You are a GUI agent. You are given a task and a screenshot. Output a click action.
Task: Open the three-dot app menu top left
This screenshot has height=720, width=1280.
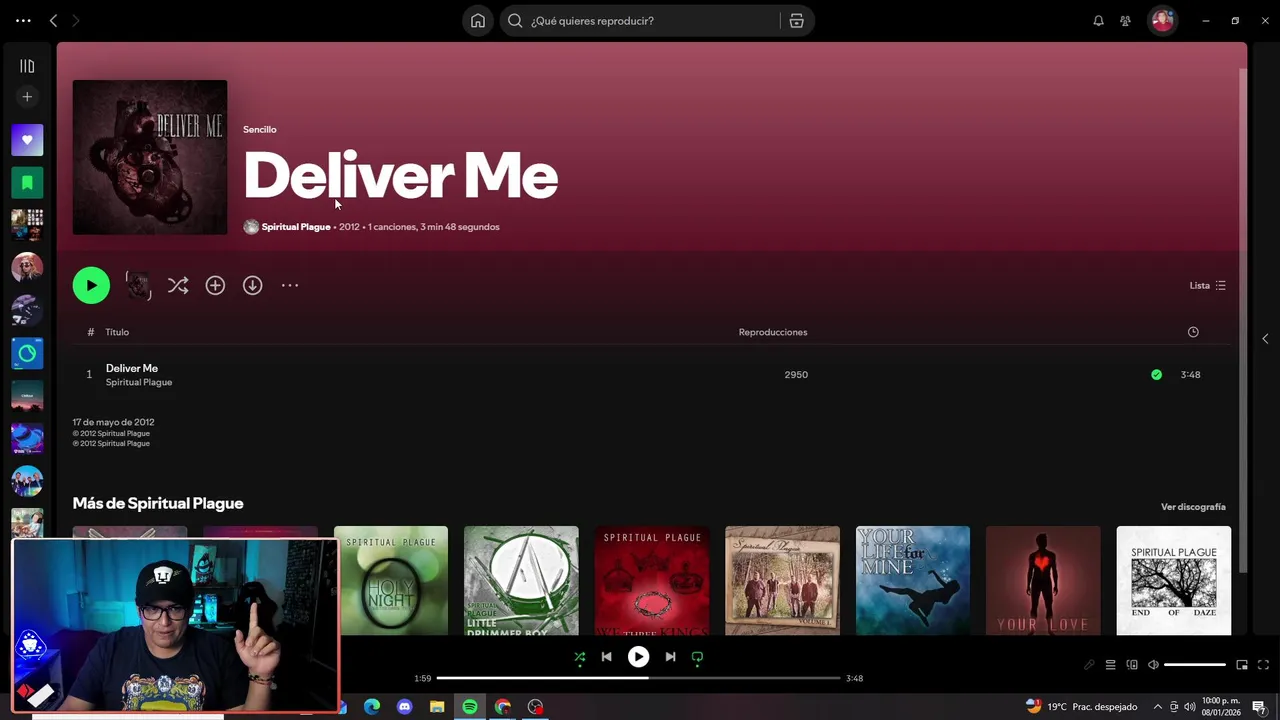click(x=23, y=21)
